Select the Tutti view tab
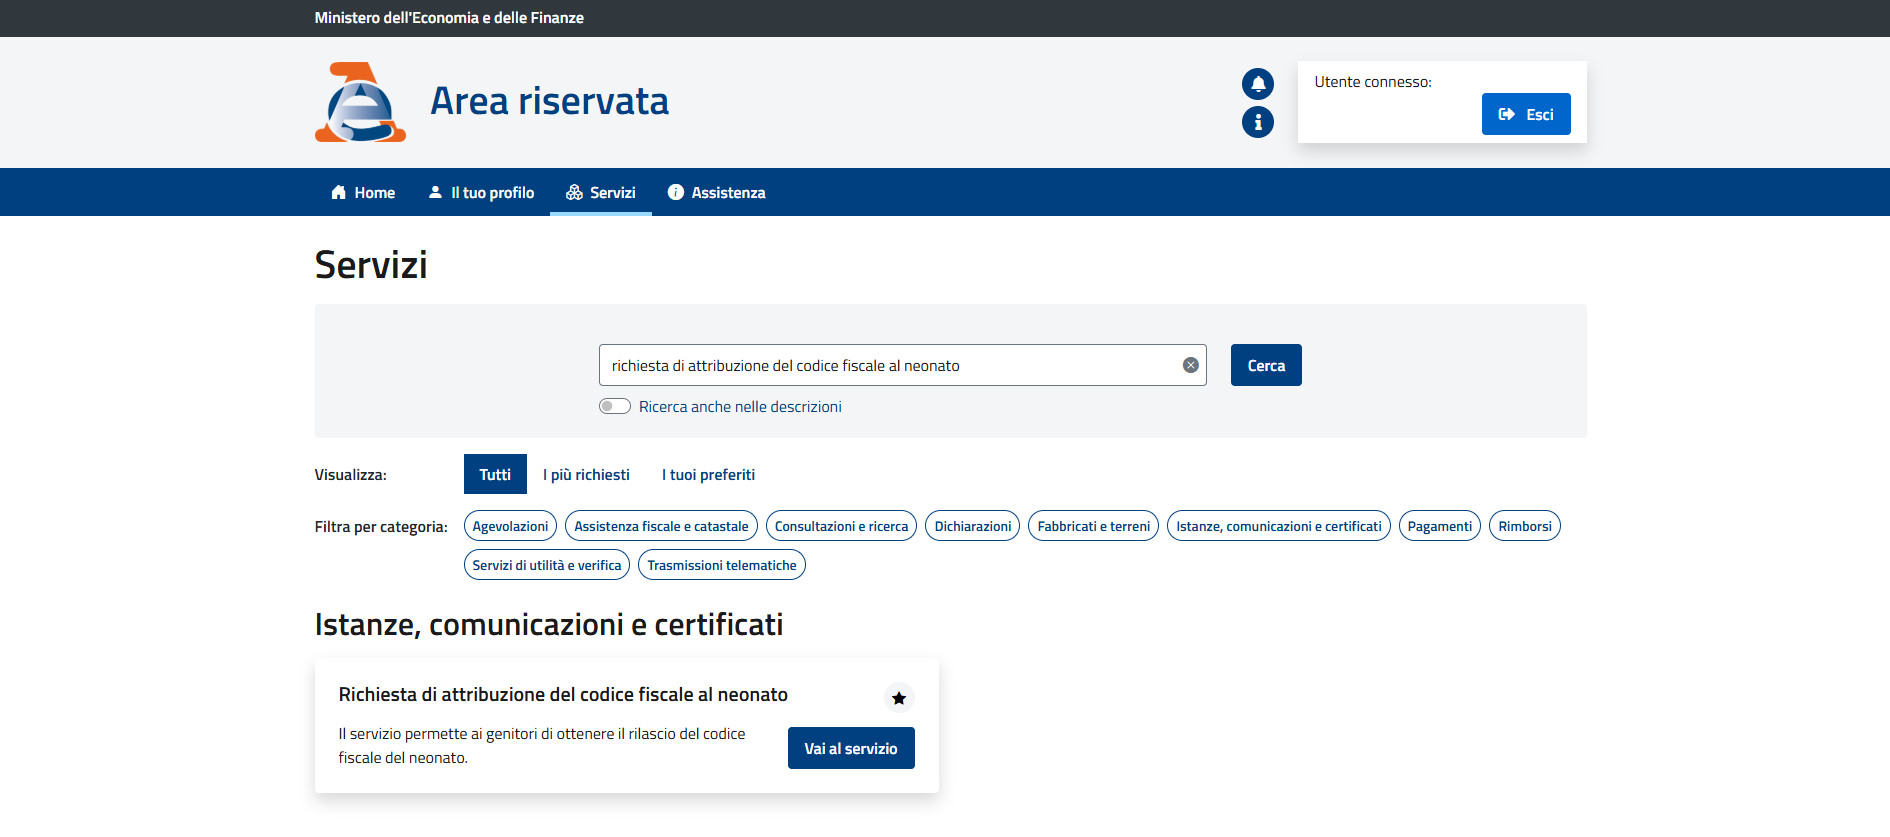The height and width of the screenshot is (837, 1890). 495,474
